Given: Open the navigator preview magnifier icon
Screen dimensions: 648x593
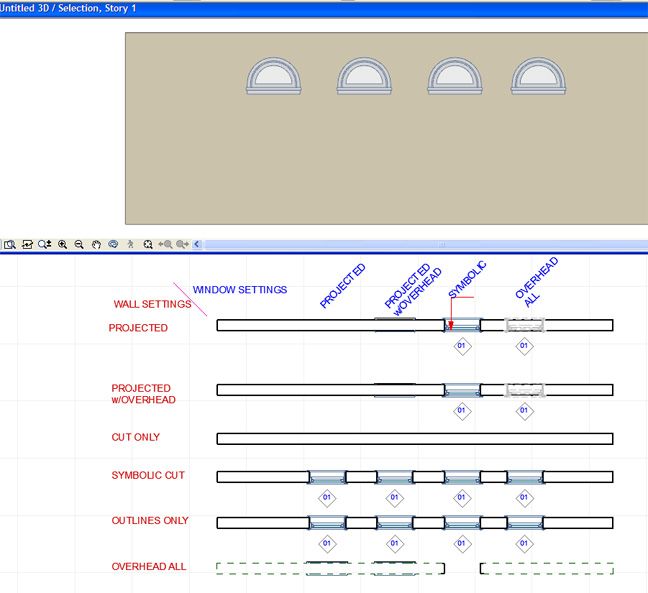Looking at the screenshot, I should click(x=10, y=244).
